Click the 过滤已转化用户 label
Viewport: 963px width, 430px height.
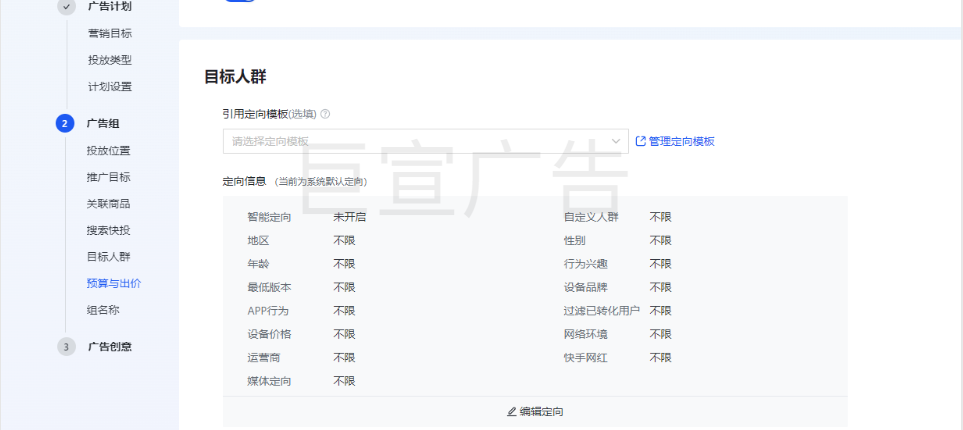click(602, 311)
